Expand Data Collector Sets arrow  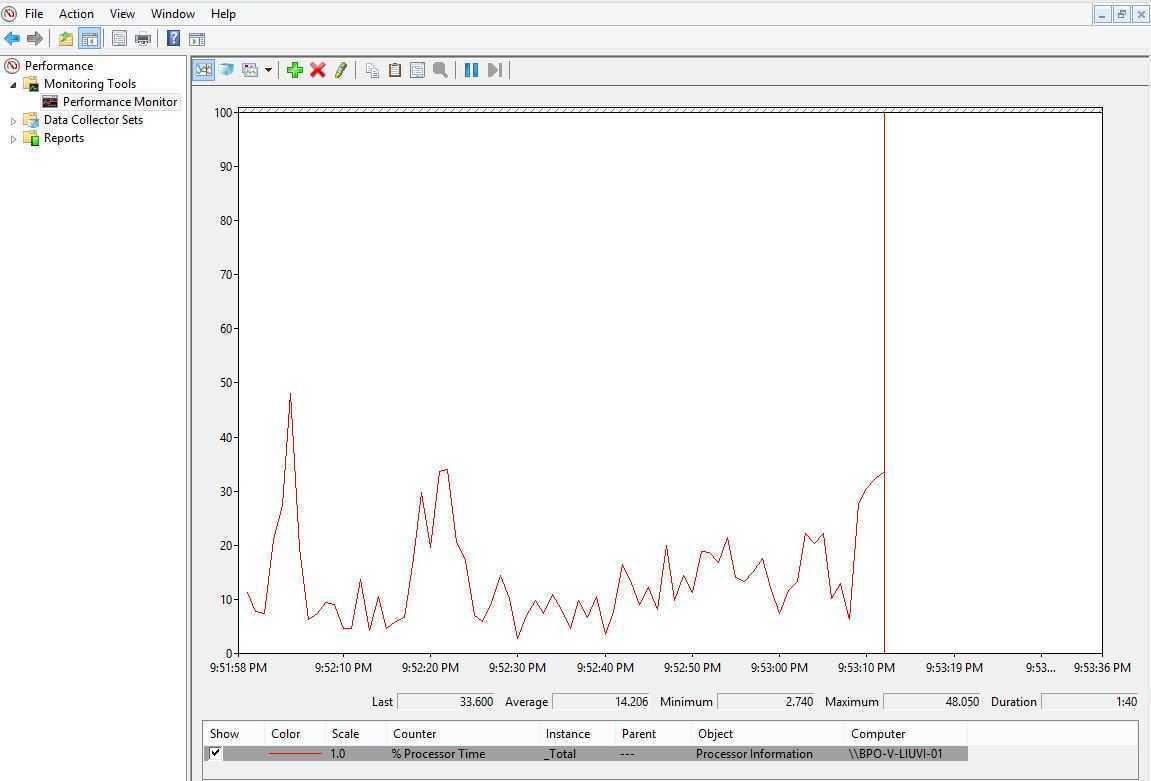click(13, 120)
